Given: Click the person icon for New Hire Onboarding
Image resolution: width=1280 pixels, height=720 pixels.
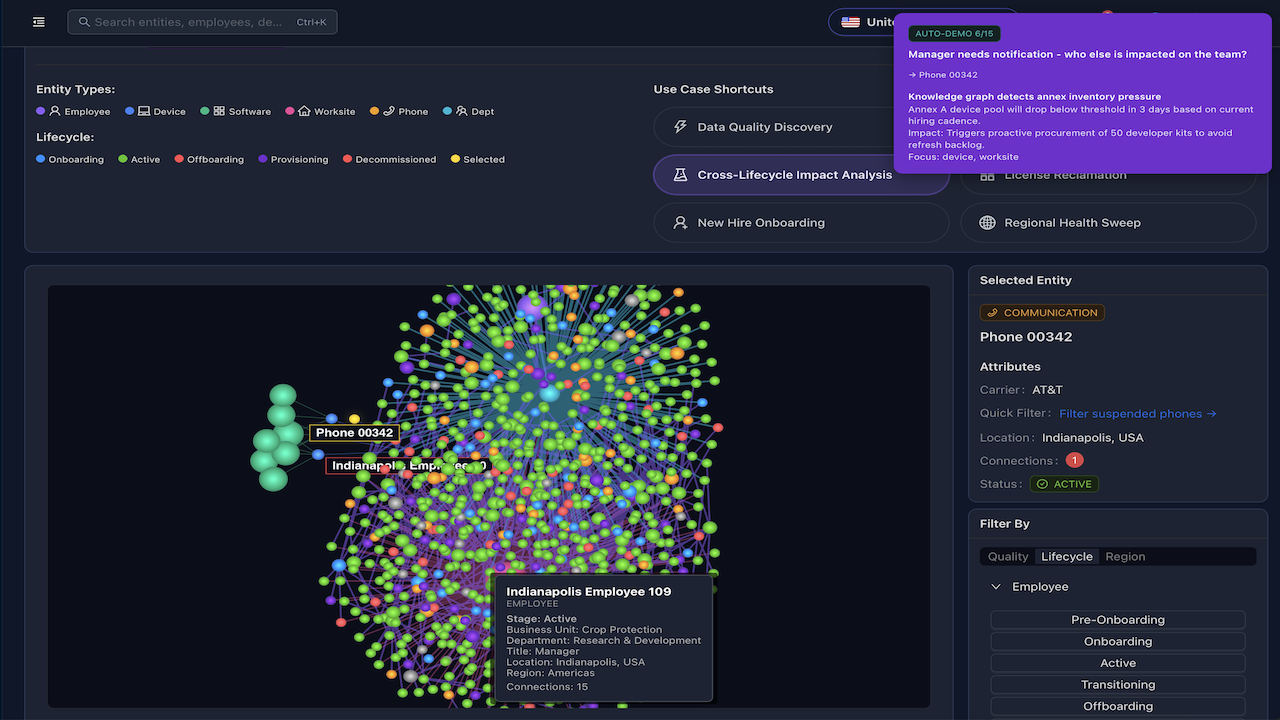Looking at the screenshot, I should 681,223.
